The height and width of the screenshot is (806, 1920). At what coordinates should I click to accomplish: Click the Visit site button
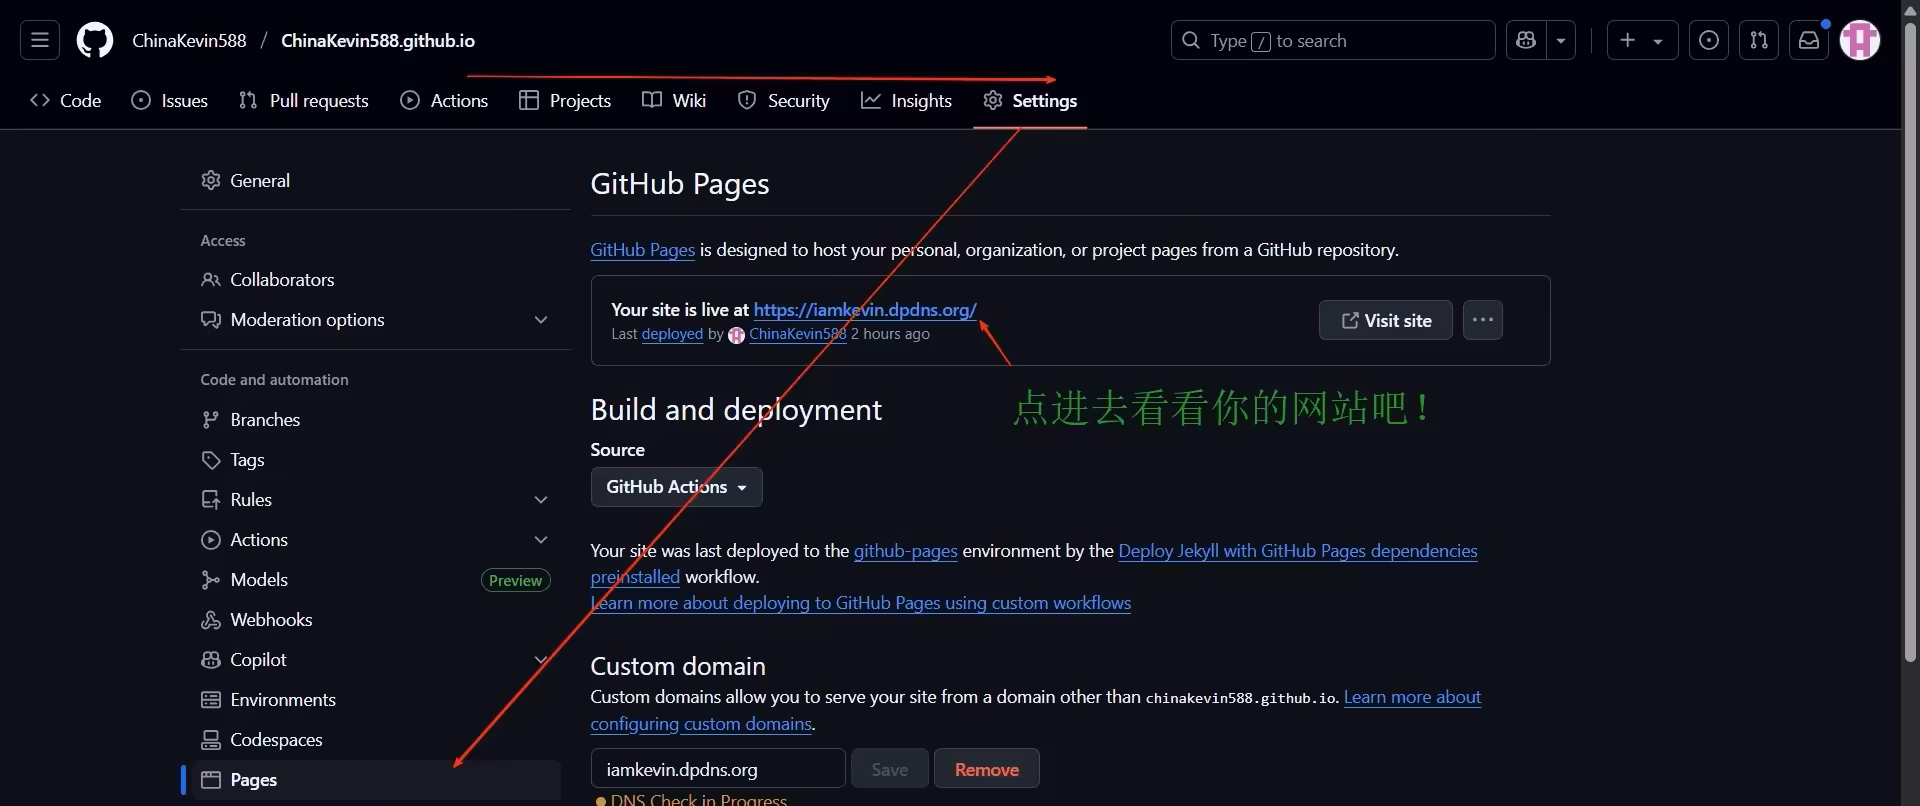pyautogui.click(x=1386, y=320)
